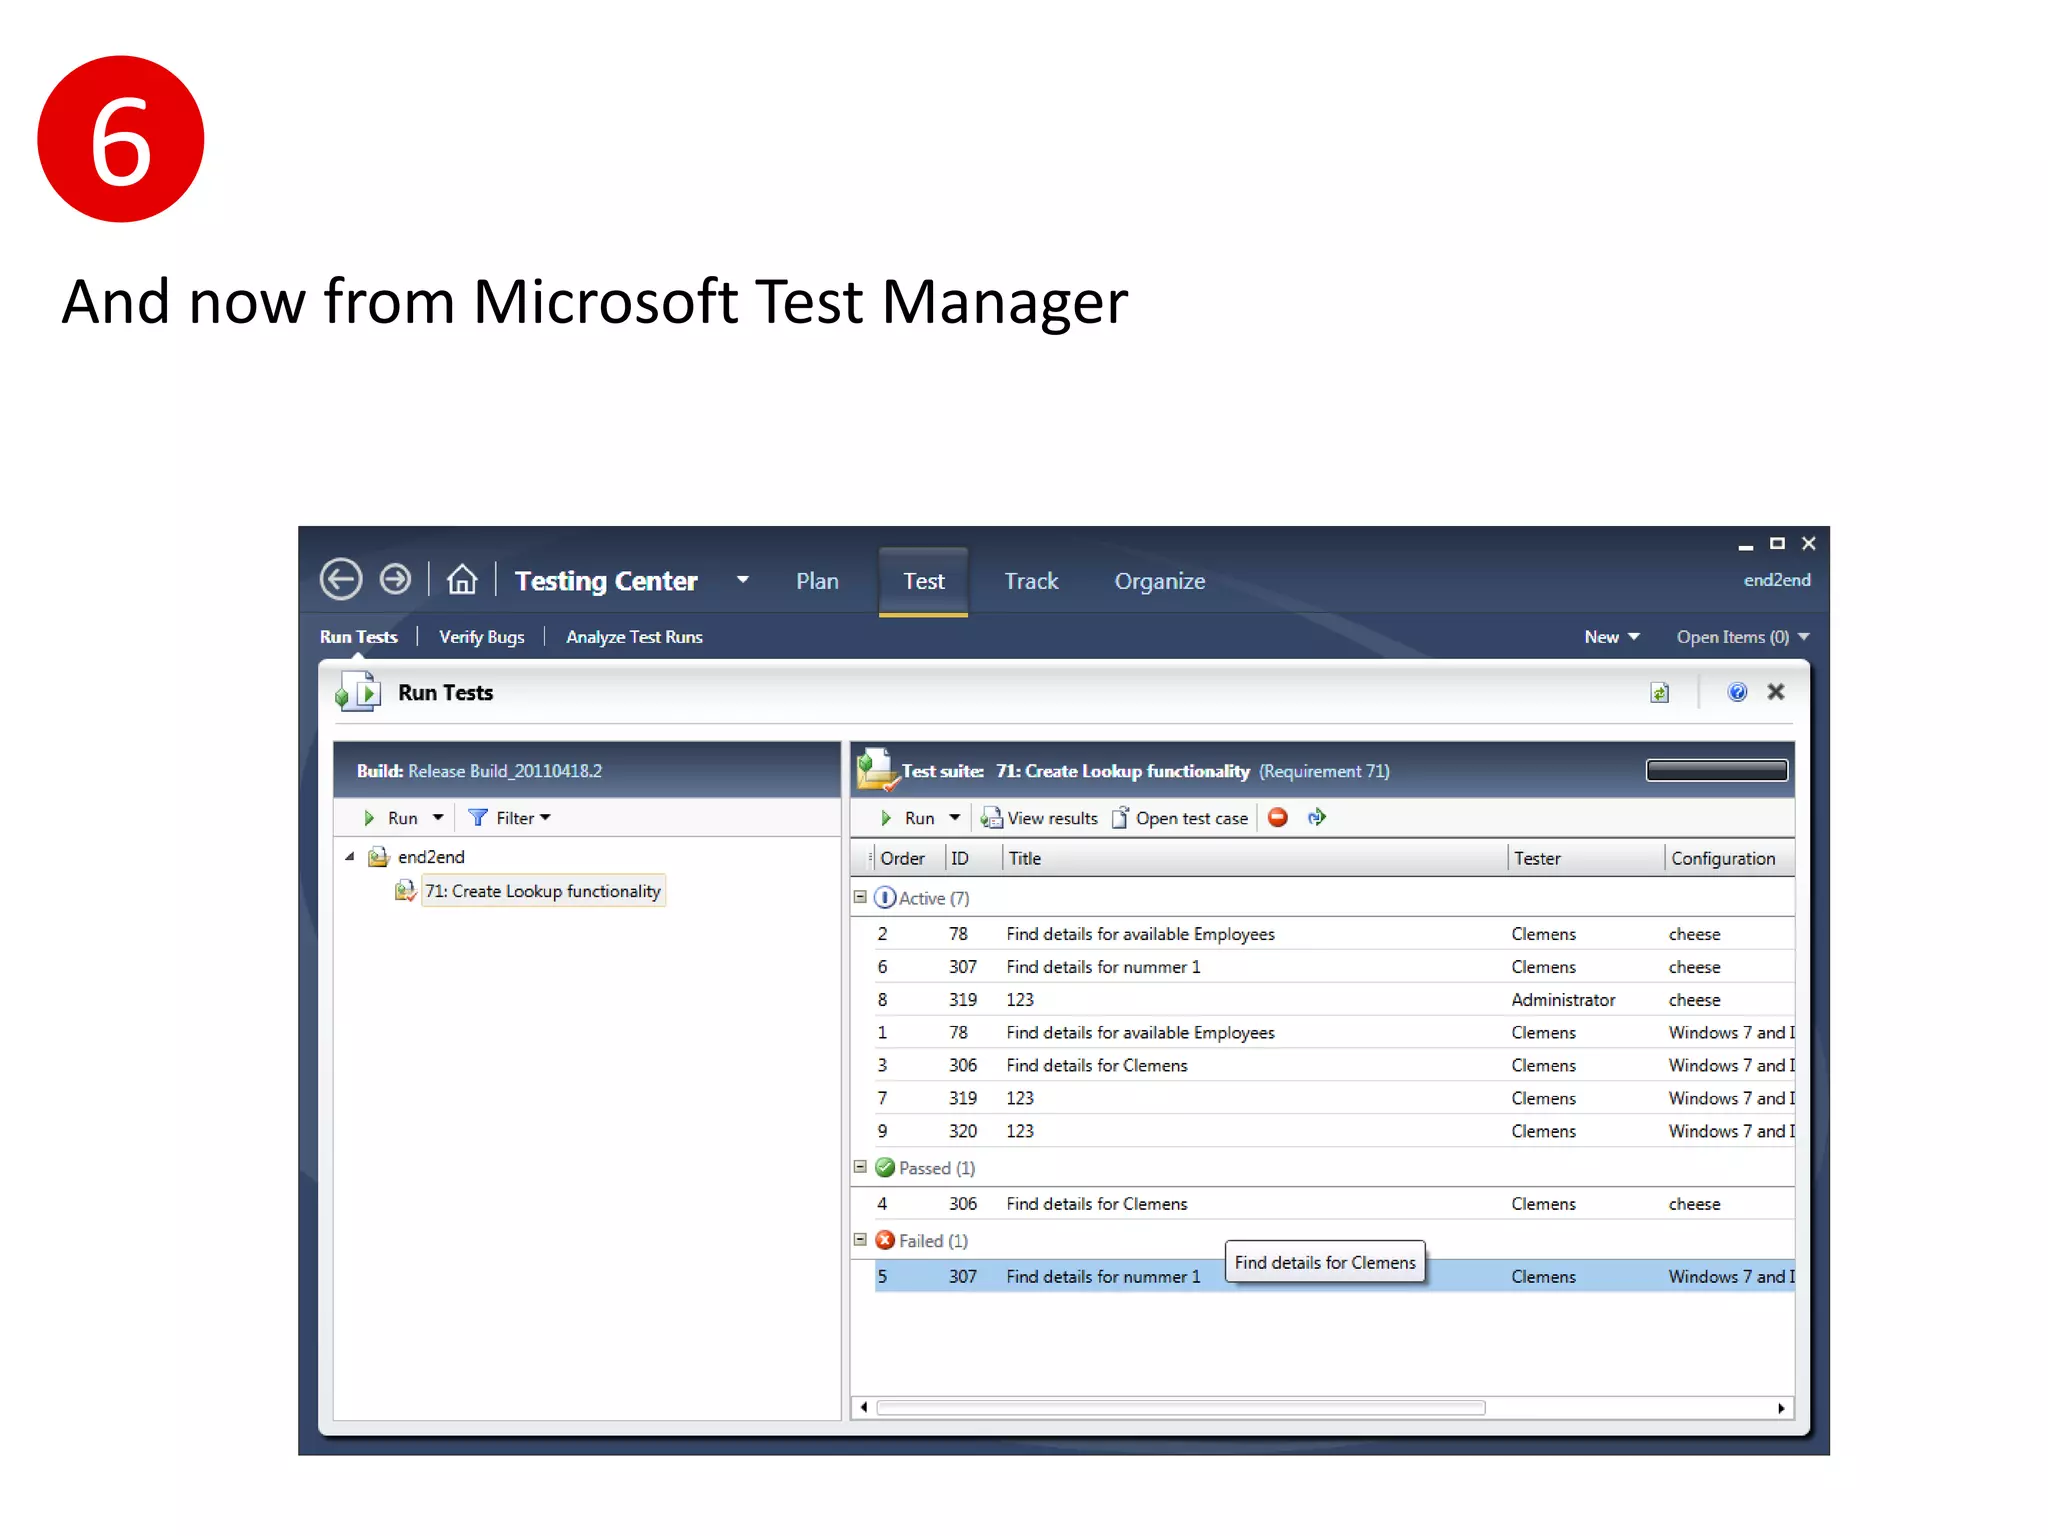Click the horizontal scrollbar thumb
The height and width of the screenshot is (1536, 2048).
tap(1181, 1408)
